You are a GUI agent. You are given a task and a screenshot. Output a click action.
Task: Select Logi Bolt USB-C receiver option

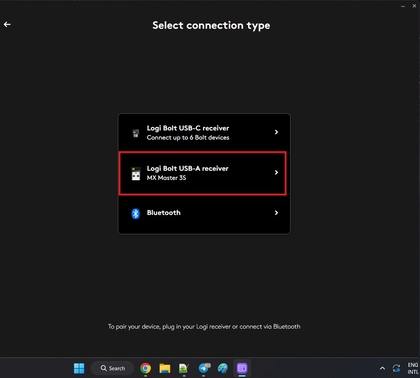tap(204, 133)
